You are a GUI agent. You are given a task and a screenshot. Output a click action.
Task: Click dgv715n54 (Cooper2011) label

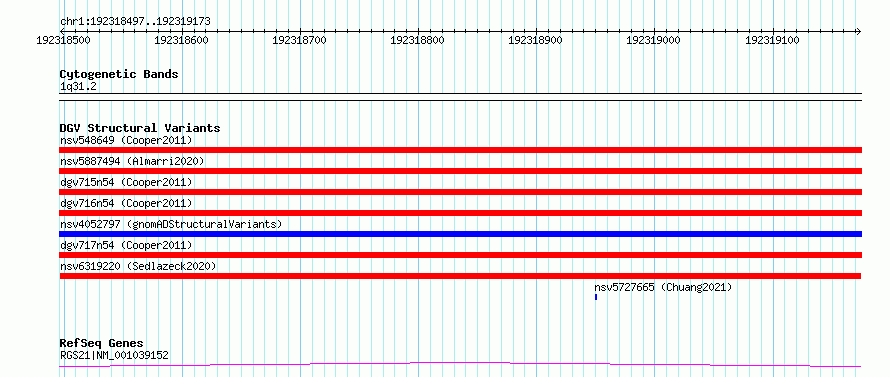tap(126, 182)
